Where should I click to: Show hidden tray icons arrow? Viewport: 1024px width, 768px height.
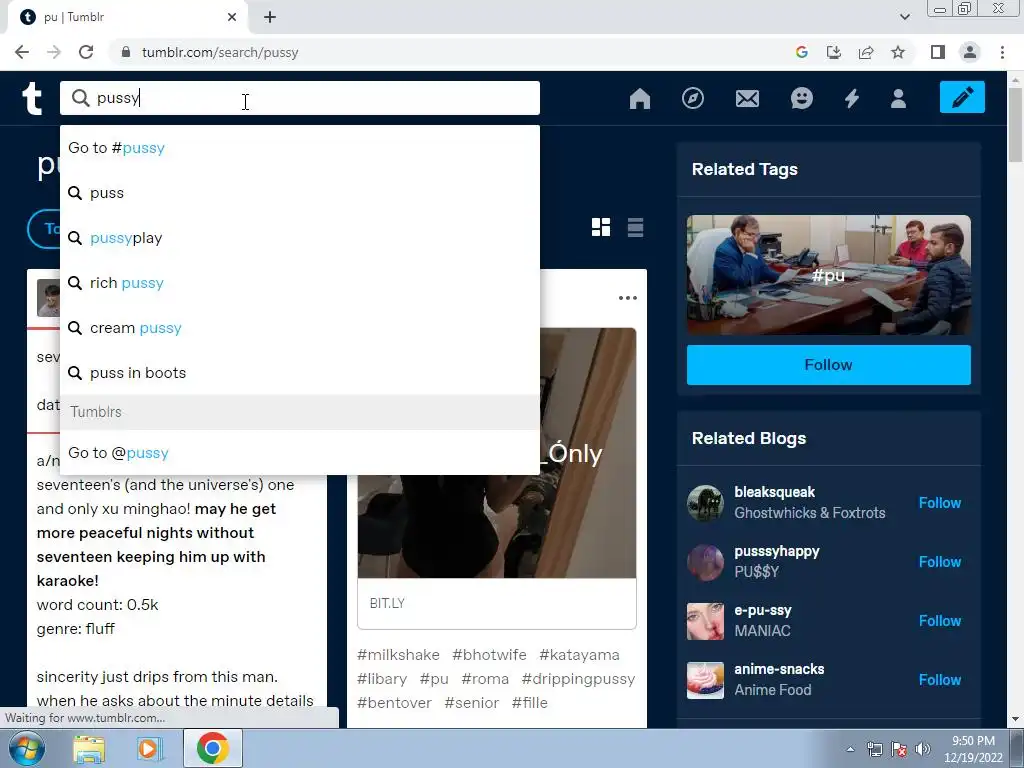pos(850,749)
